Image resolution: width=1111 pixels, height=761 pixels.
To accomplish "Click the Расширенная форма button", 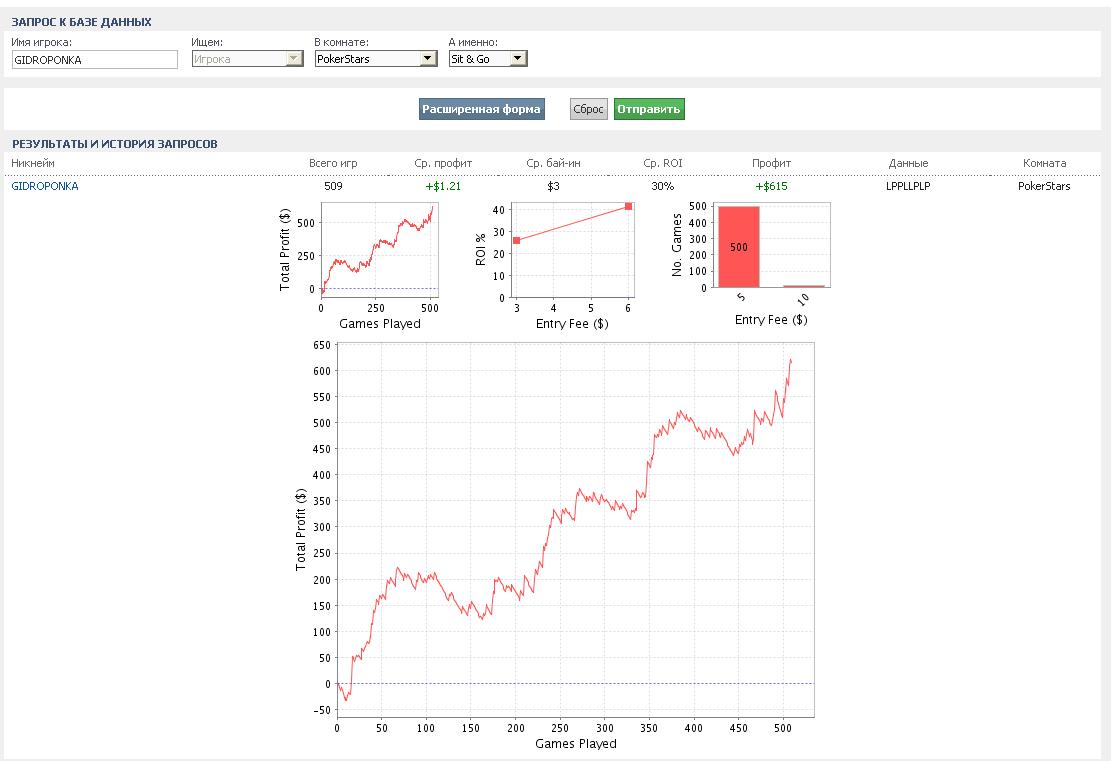I will (481, 109).
